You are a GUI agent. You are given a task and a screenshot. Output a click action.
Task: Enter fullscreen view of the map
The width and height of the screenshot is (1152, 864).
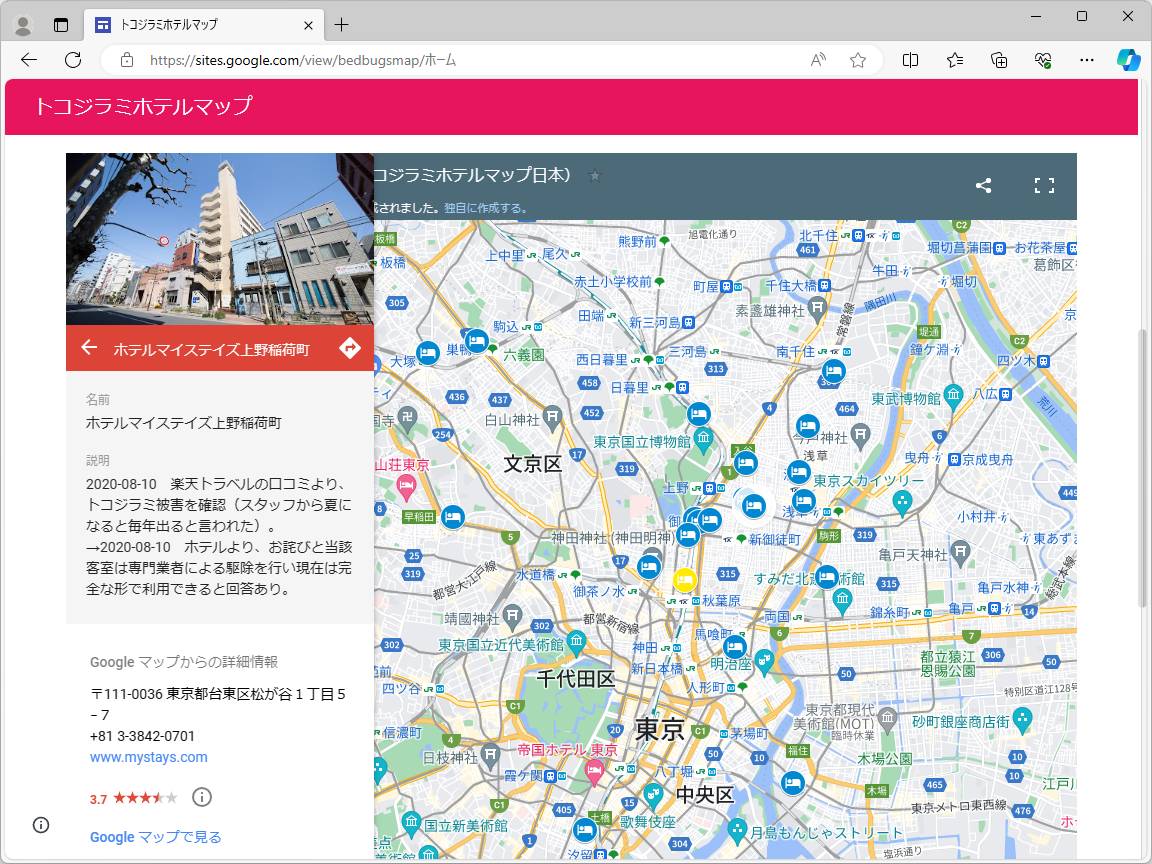pyautogui.click(x=1044, y=185)
